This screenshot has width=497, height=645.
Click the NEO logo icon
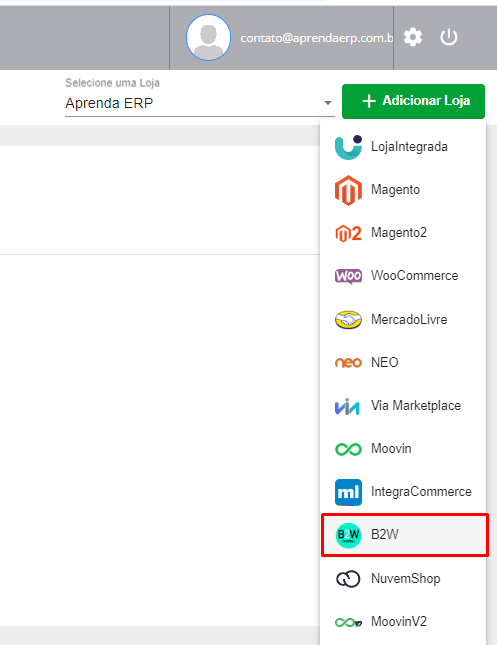[x=348, y=362]
